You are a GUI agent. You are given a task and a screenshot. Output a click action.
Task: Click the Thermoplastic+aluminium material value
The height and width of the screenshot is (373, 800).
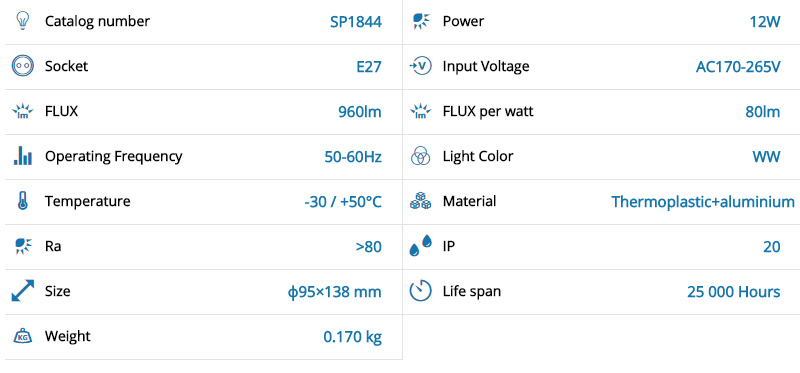[703, 202]
